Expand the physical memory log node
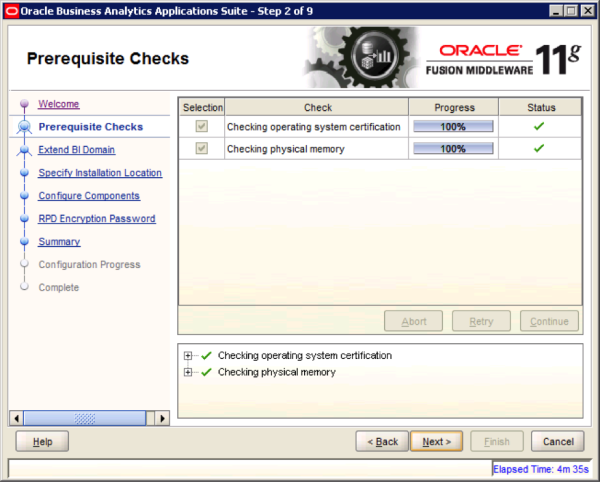The width and height of the screenshot is (600, 482). [188, 372]
